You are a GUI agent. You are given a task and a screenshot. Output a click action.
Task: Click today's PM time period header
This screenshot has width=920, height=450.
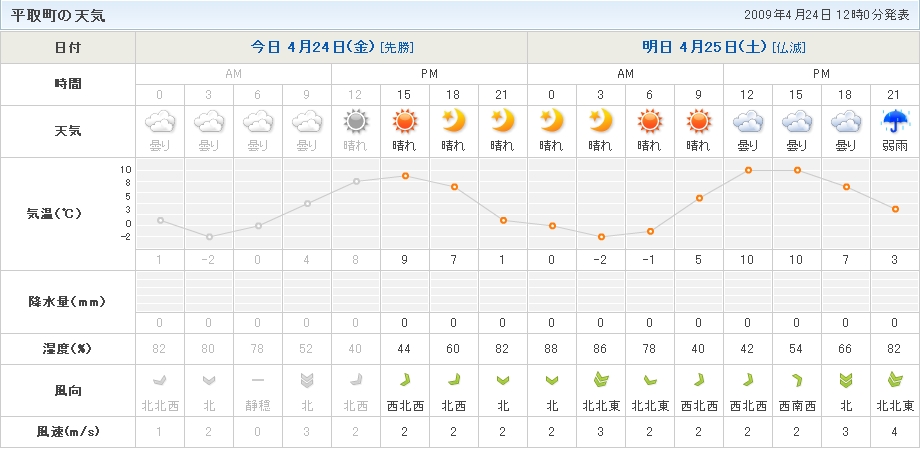tap(429, 74)
